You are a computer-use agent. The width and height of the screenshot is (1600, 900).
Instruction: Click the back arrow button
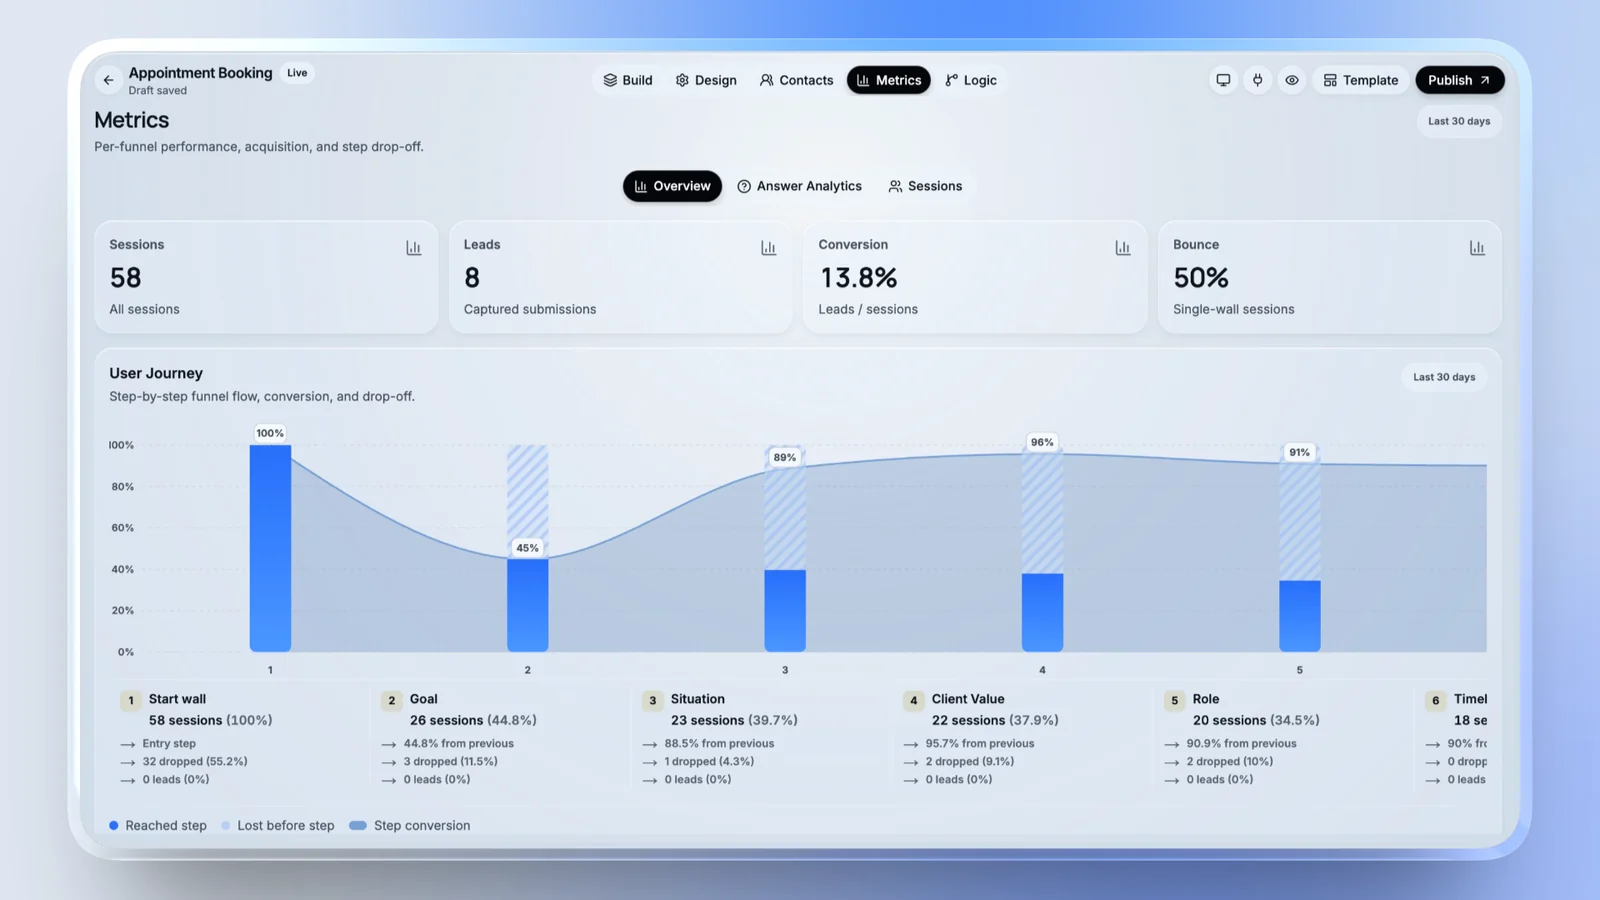click(108, 80)
